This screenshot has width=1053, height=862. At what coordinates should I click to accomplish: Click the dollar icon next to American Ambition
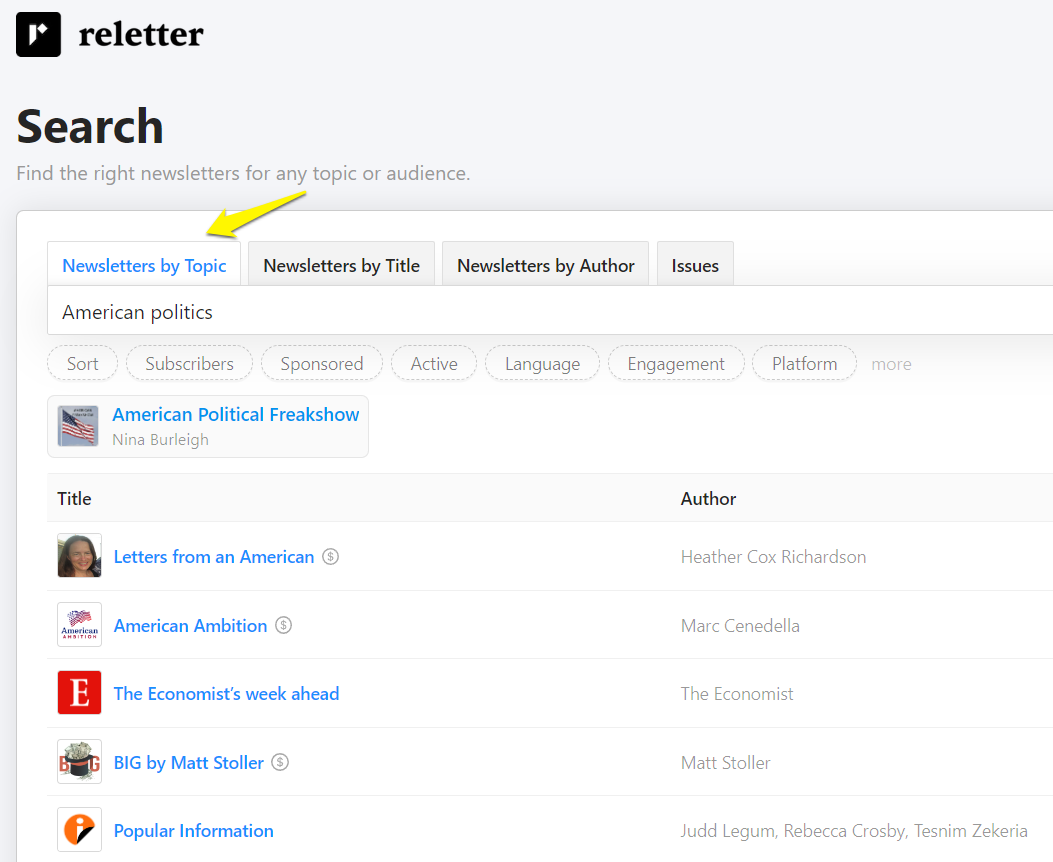(x=283, y=625)
